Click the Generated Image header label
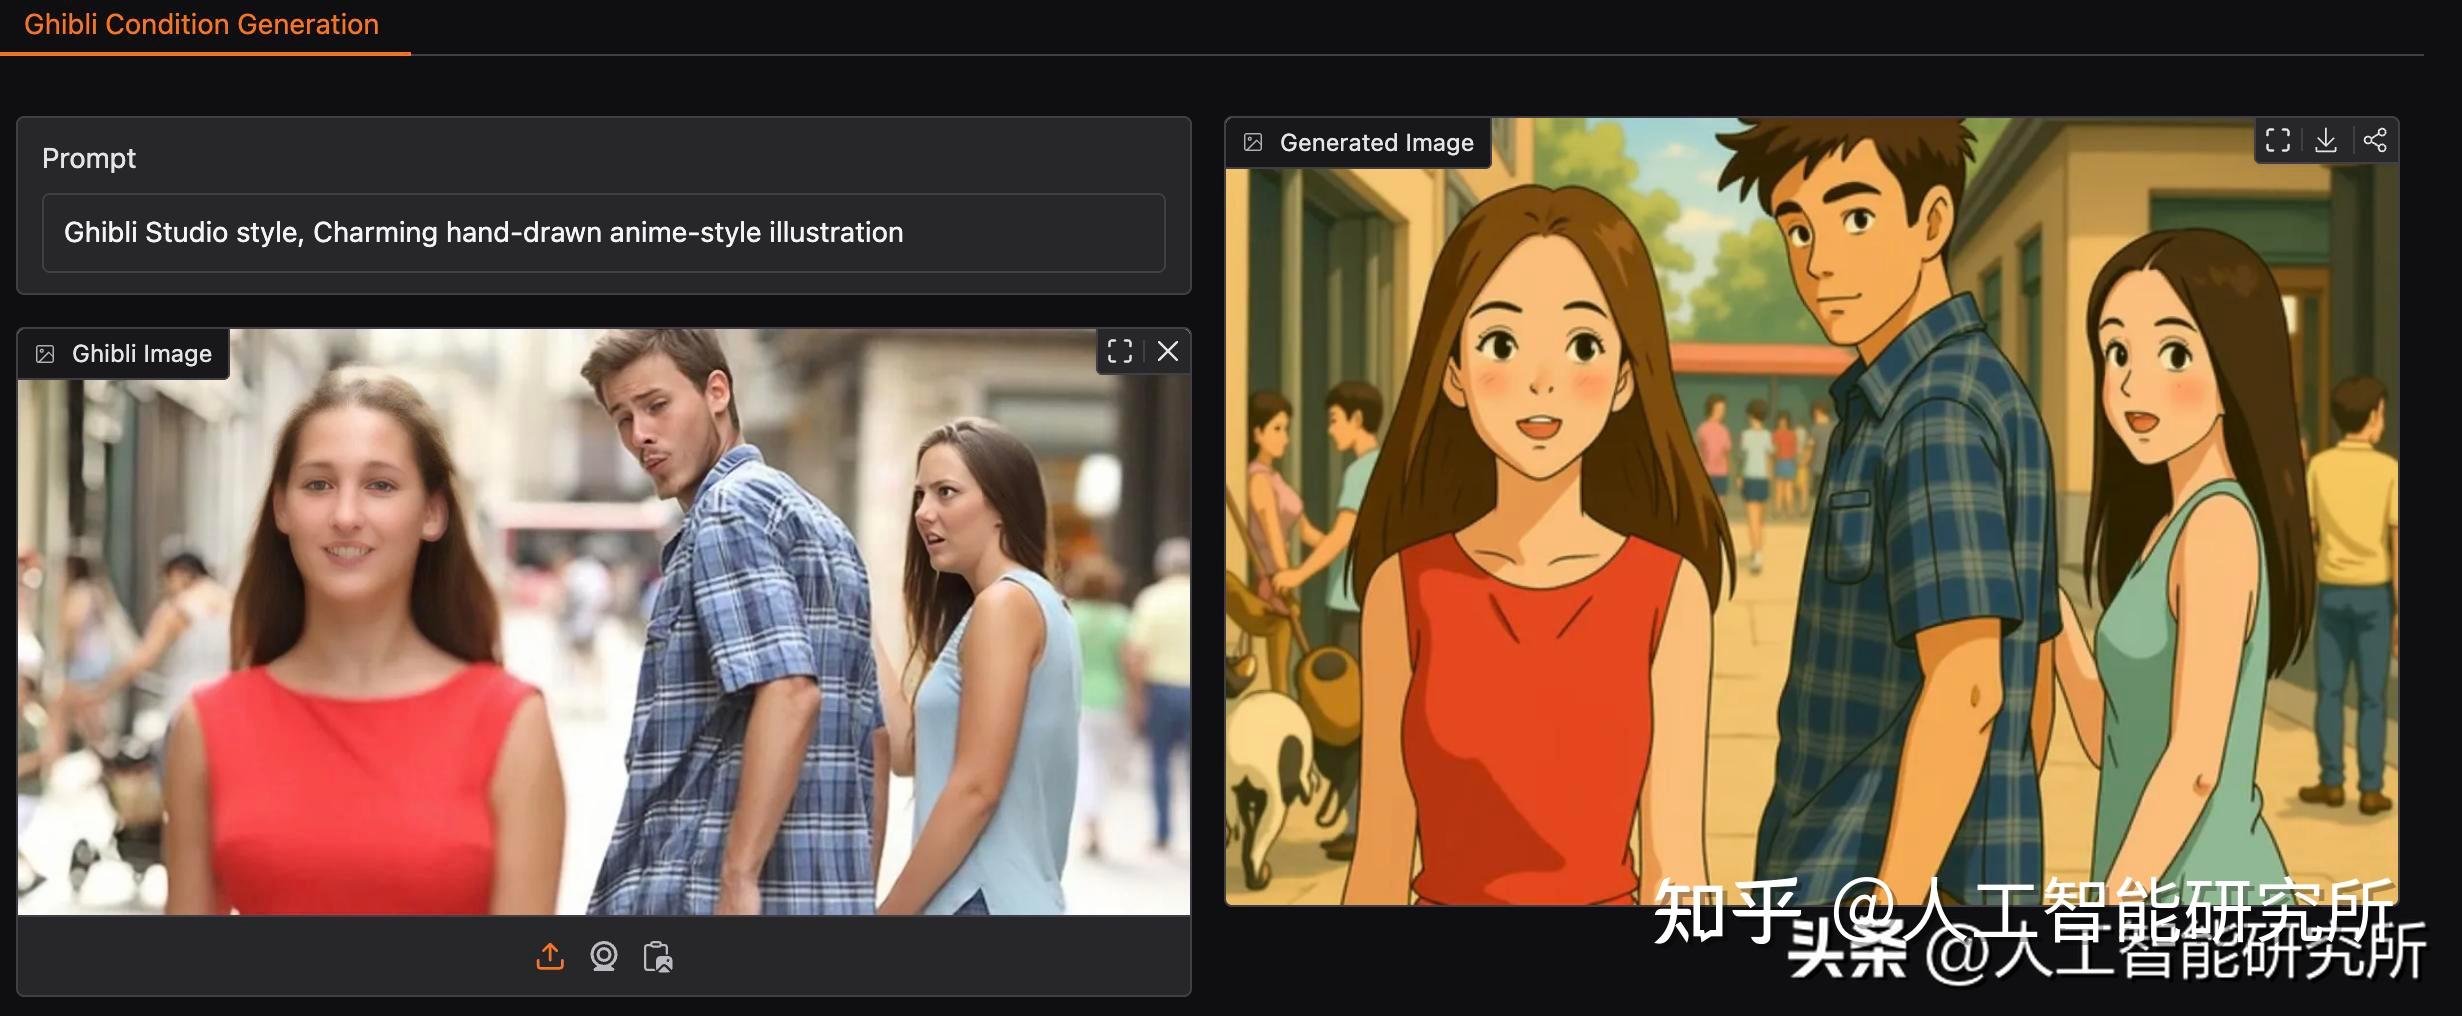Image resolution: width=2462 pixels, height=1016 pixels. pyautogui.click(x=1377, y=142)
